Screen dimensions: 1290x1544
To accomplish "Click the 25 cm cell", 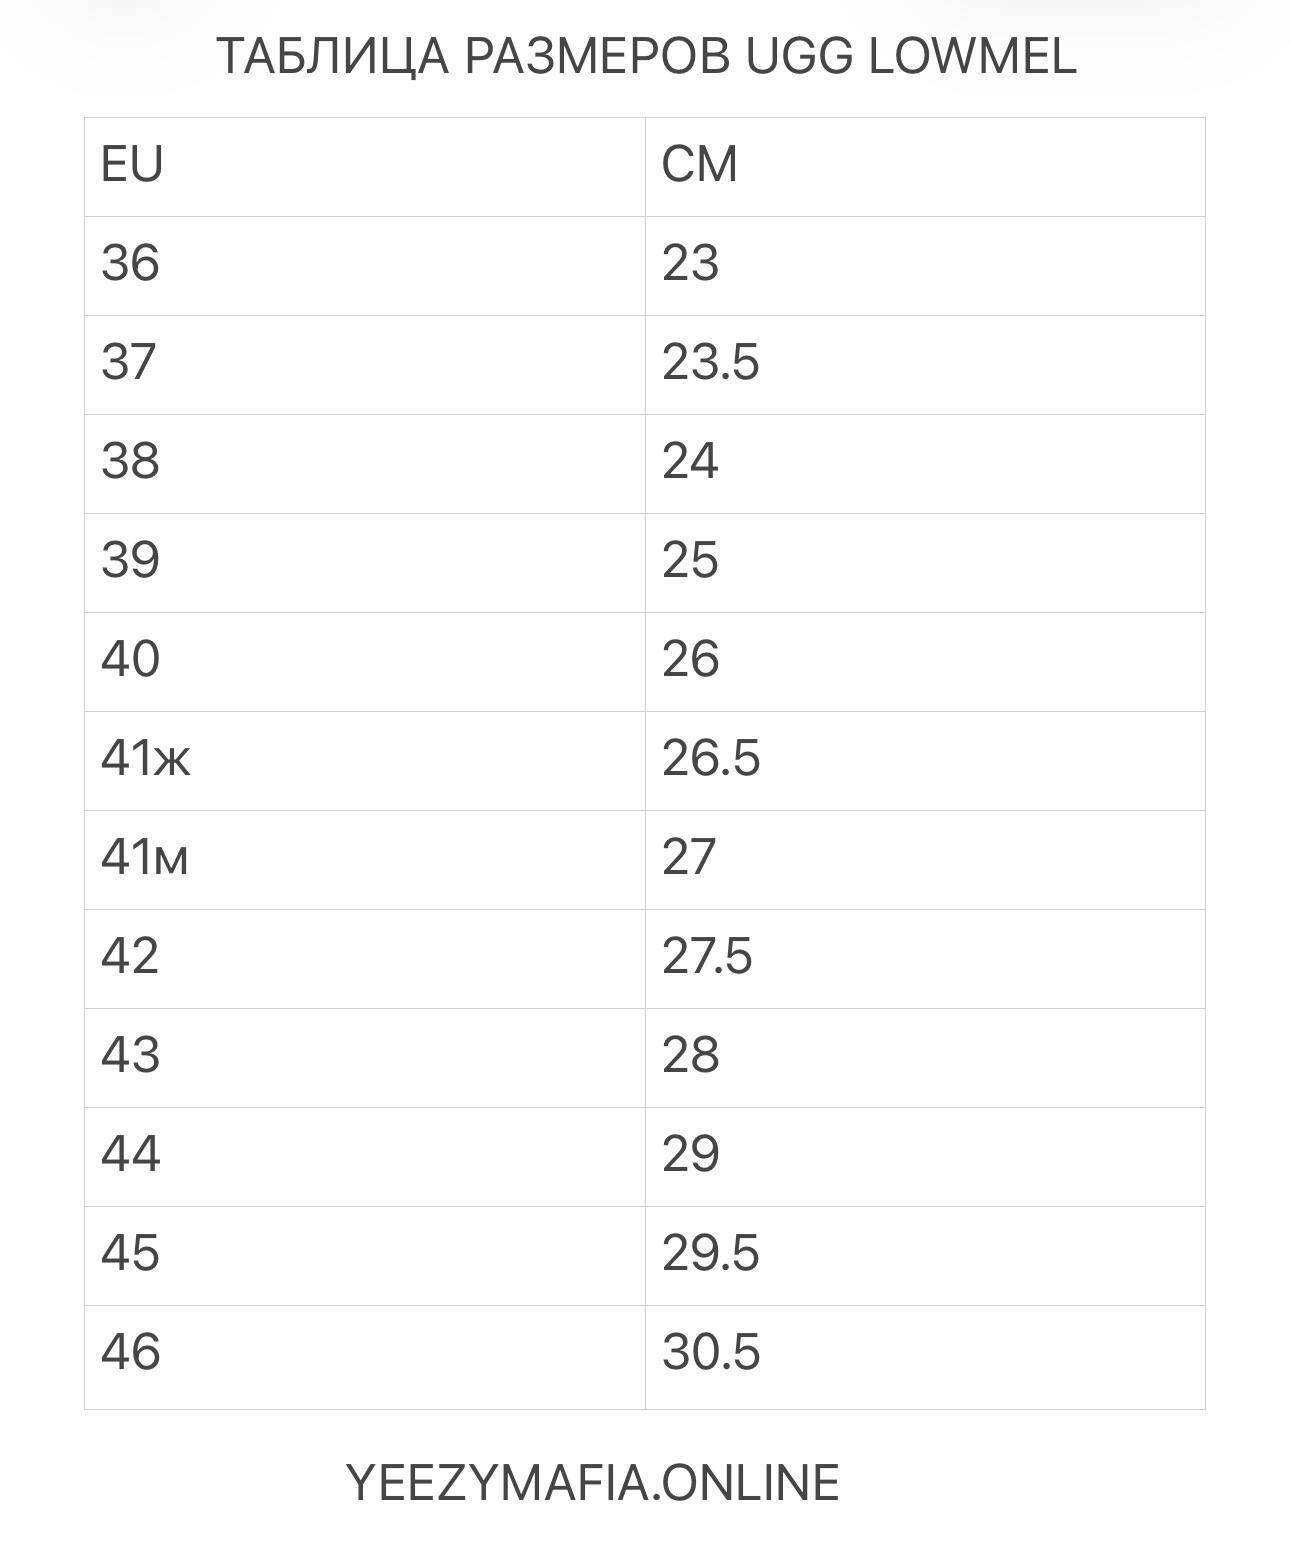I will (x=690, y=560).
